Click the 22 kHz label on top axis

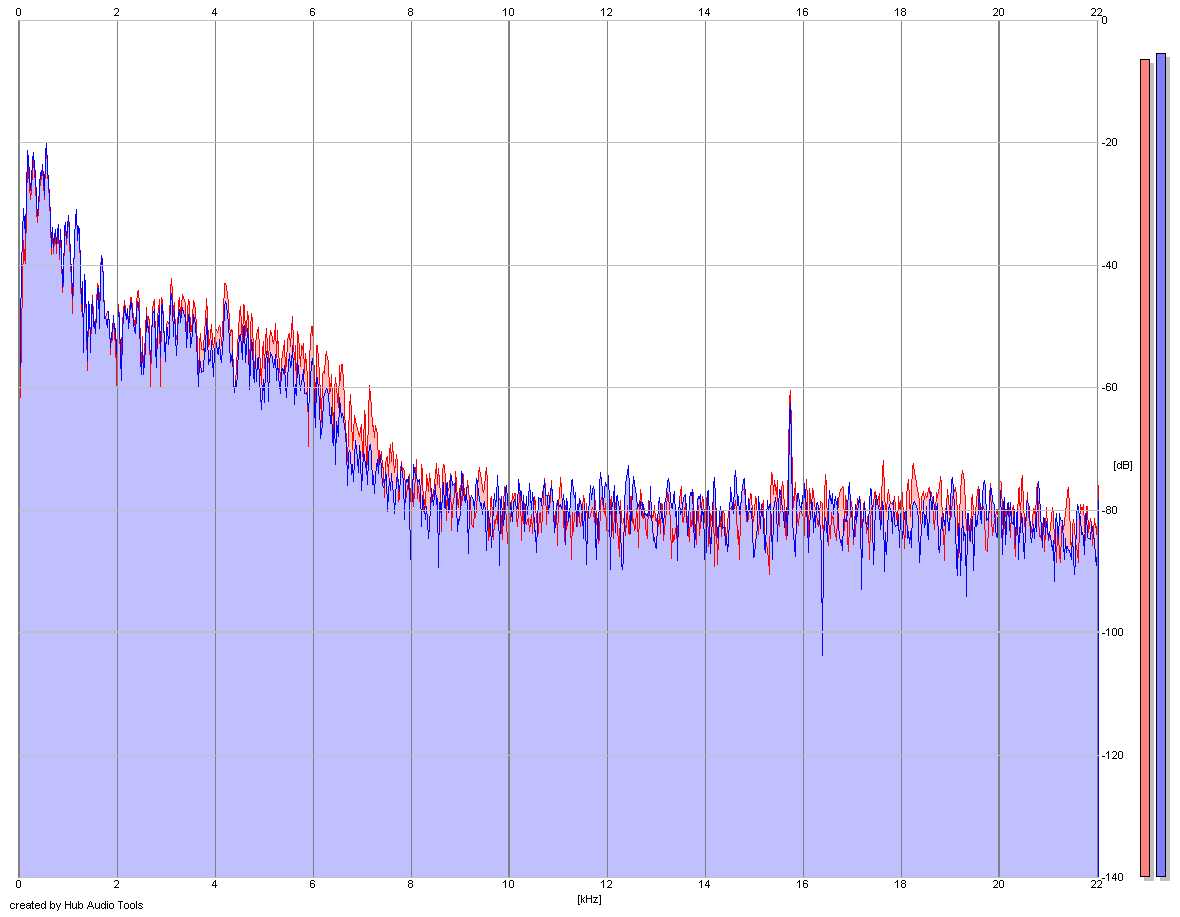coord(1096,12)
